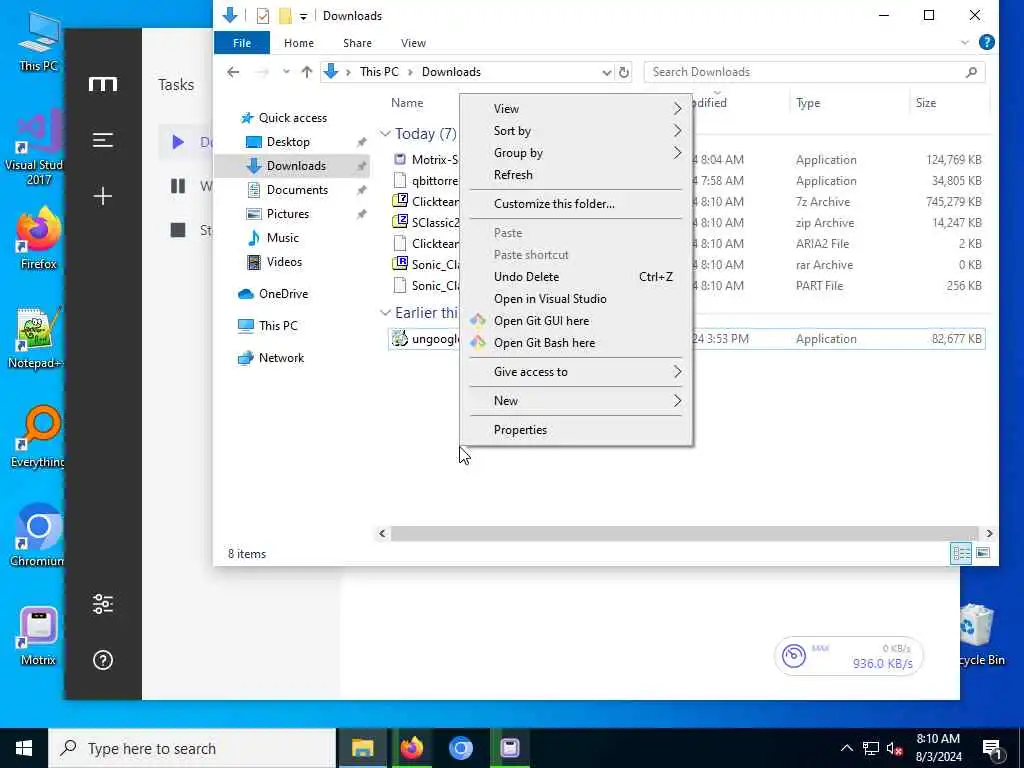
Task: Choose Customize this folder...
Action: 576,204
